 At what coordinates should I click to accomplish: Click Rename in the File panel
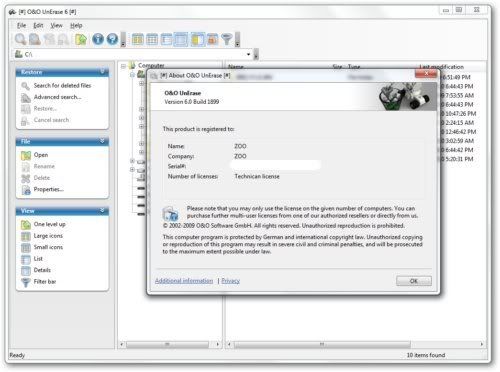(44, 166)
